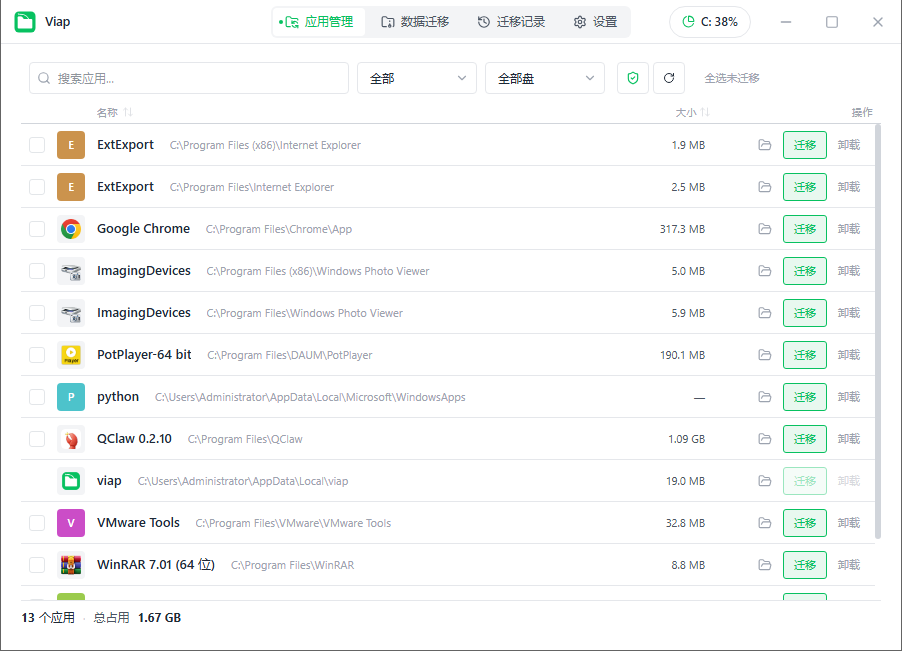
Task: Open the 迁移记录 tab
Action: [x=511, y=22]
